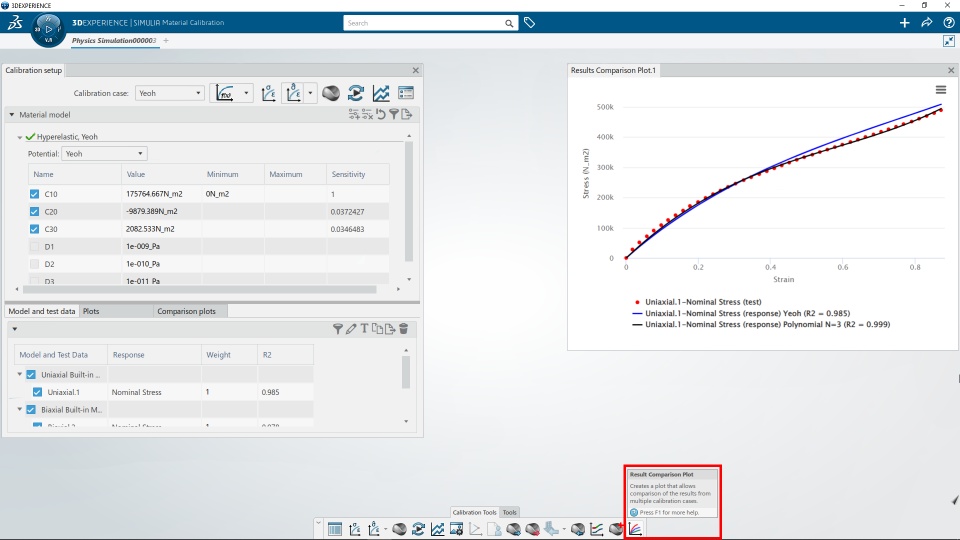Toggle the Uniaxial Built-in checkbox
Screen dimensions: 960x540
pyautogui.click(x=31, y=375)
